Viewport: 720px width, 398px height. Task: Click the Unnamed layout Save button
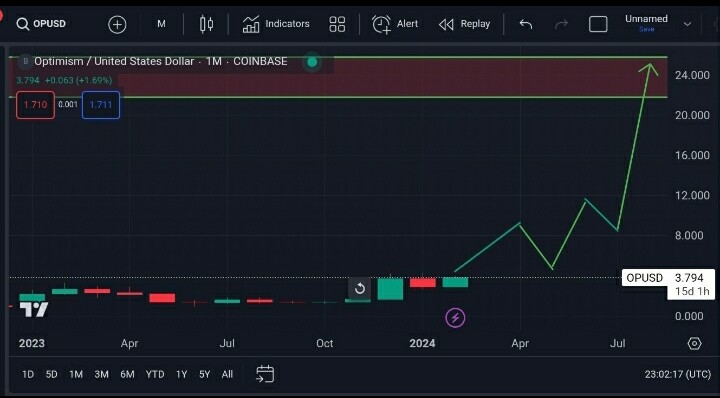pyautogui.click(x=646, y=29)
